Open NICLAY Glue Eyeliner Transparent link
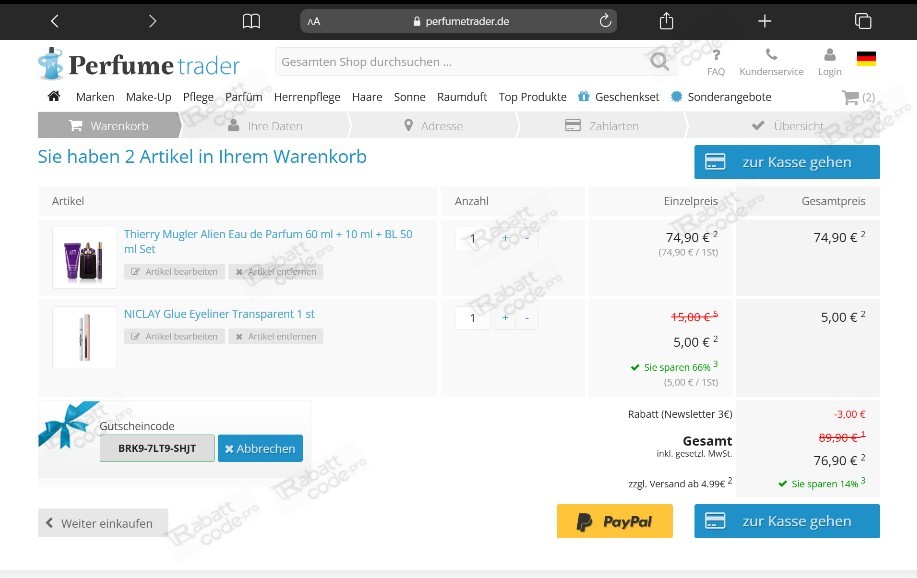The width and height of the screenshot is (917, 578). point(219,314)
